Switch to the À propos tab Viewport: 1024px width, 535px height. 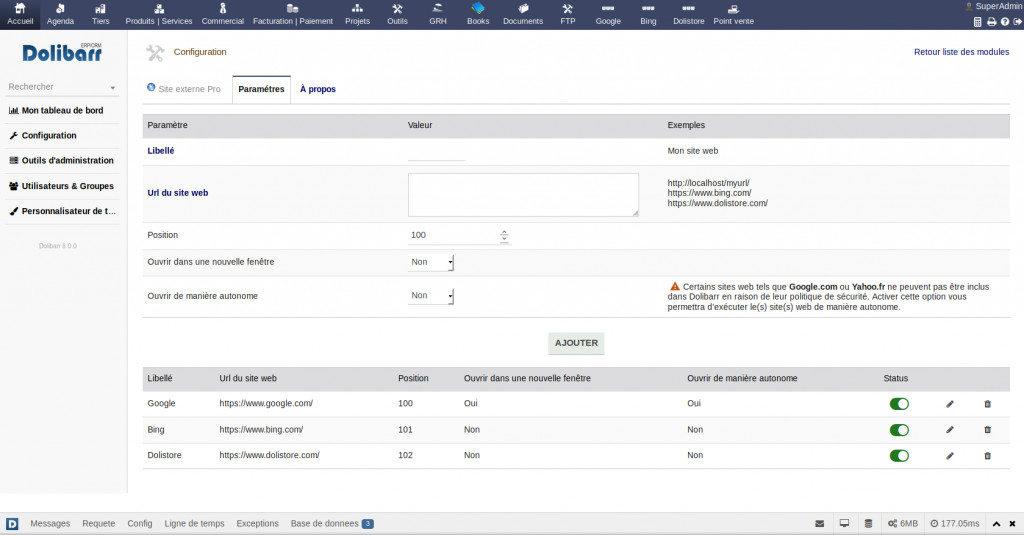click(x=318, y=89)
